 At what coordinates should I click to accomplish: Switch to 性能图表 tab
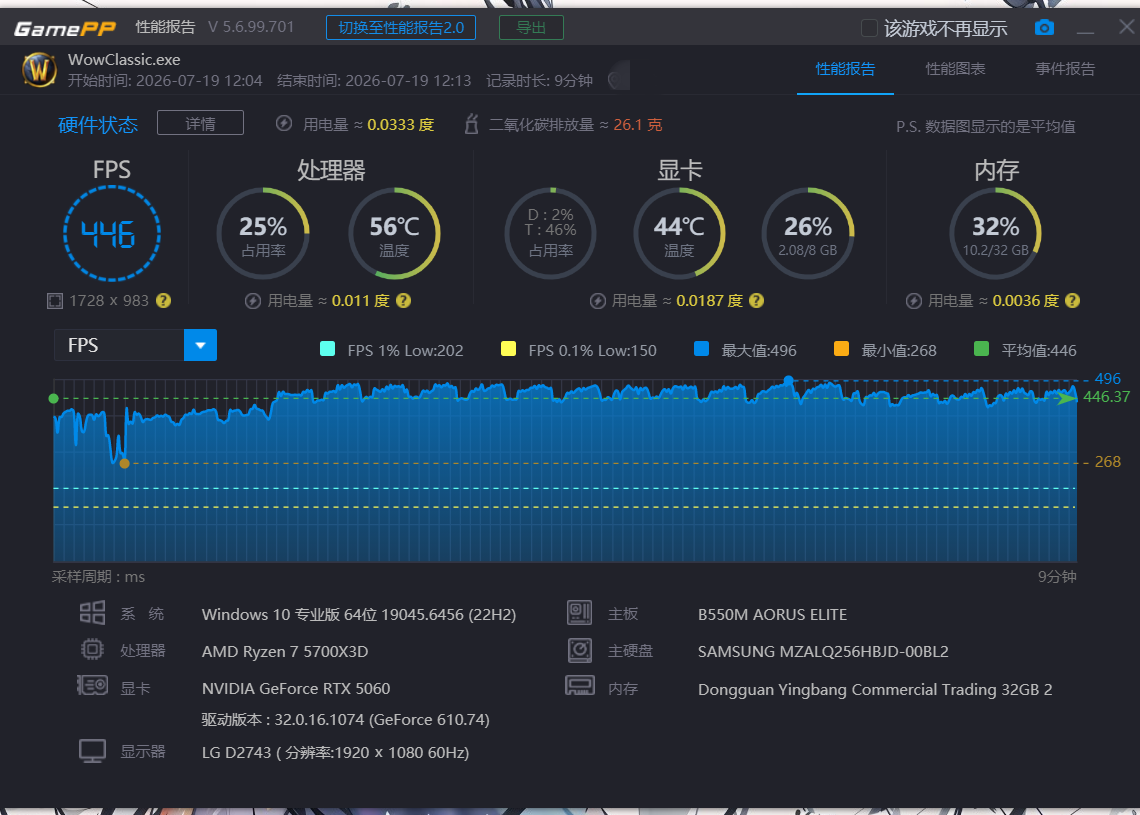click(955, 69)
